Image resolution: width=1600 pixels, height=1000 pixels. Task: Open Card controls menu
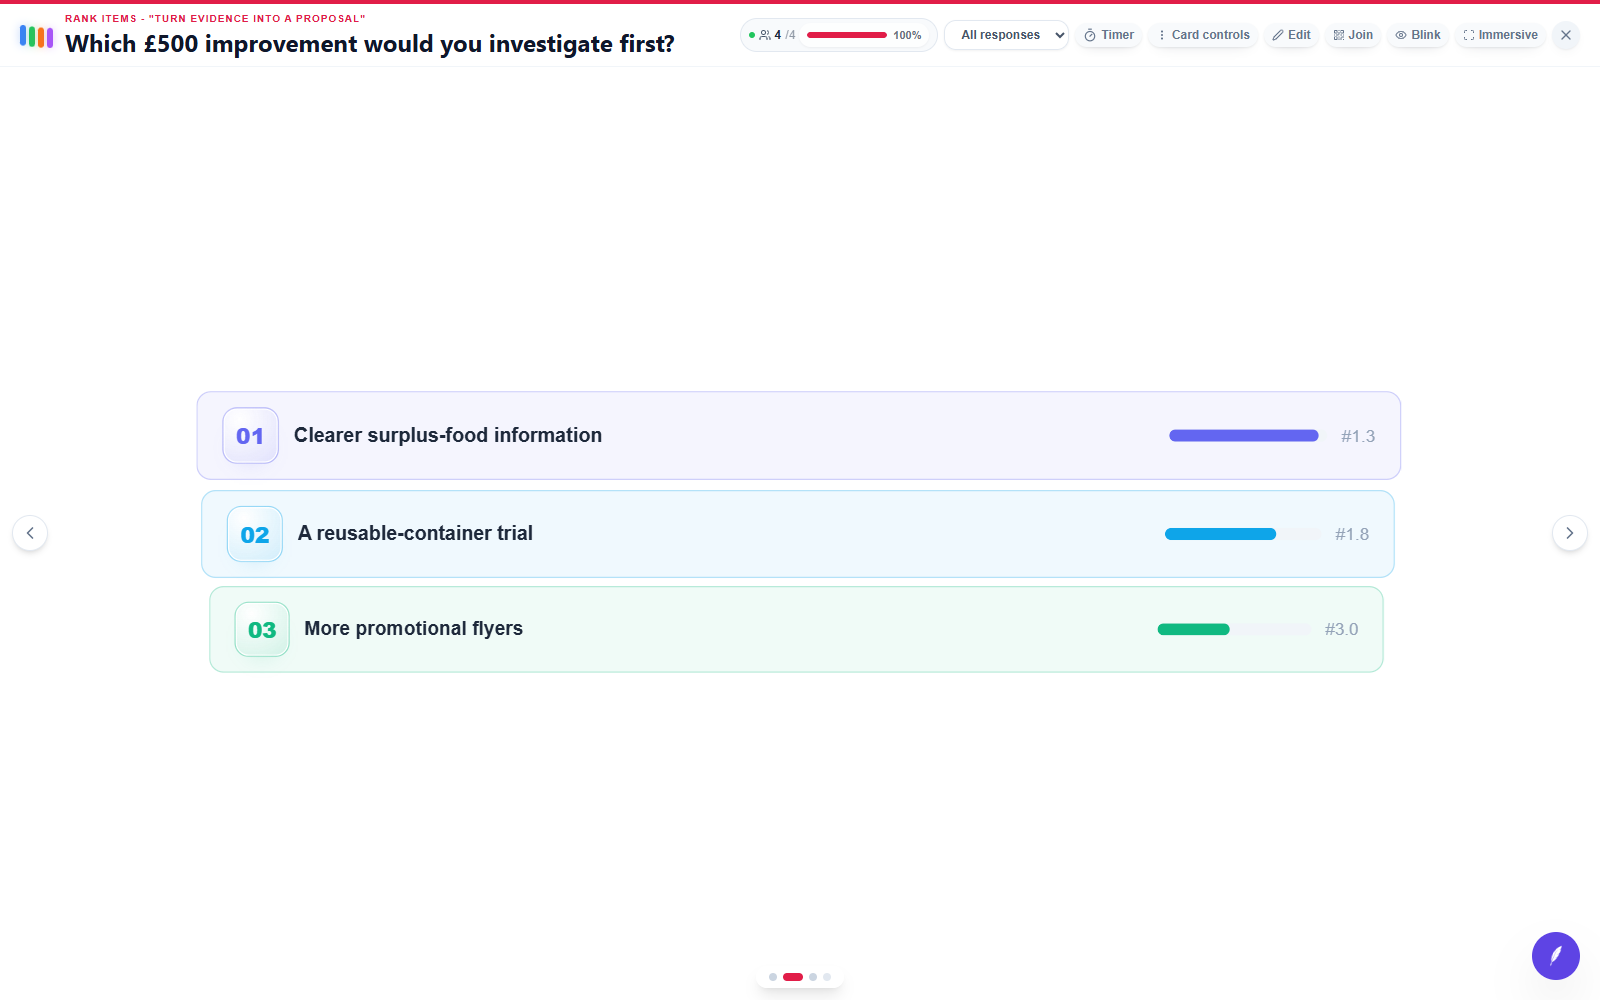click(1203, 35)
